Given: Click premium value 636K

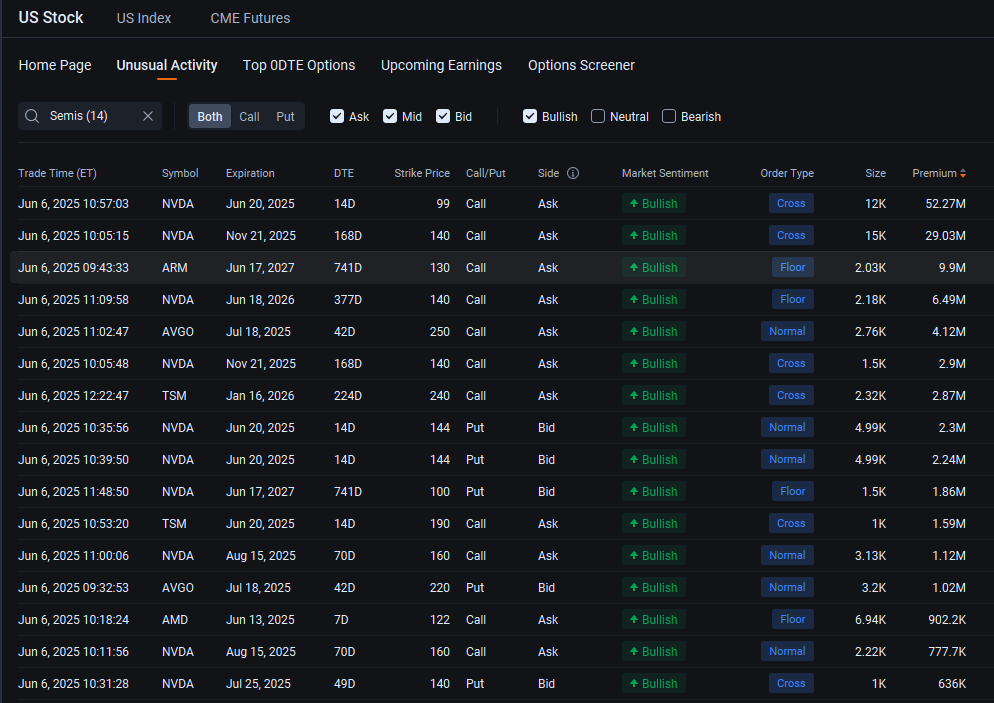Looking at the screenshot, I should [952, 683].
